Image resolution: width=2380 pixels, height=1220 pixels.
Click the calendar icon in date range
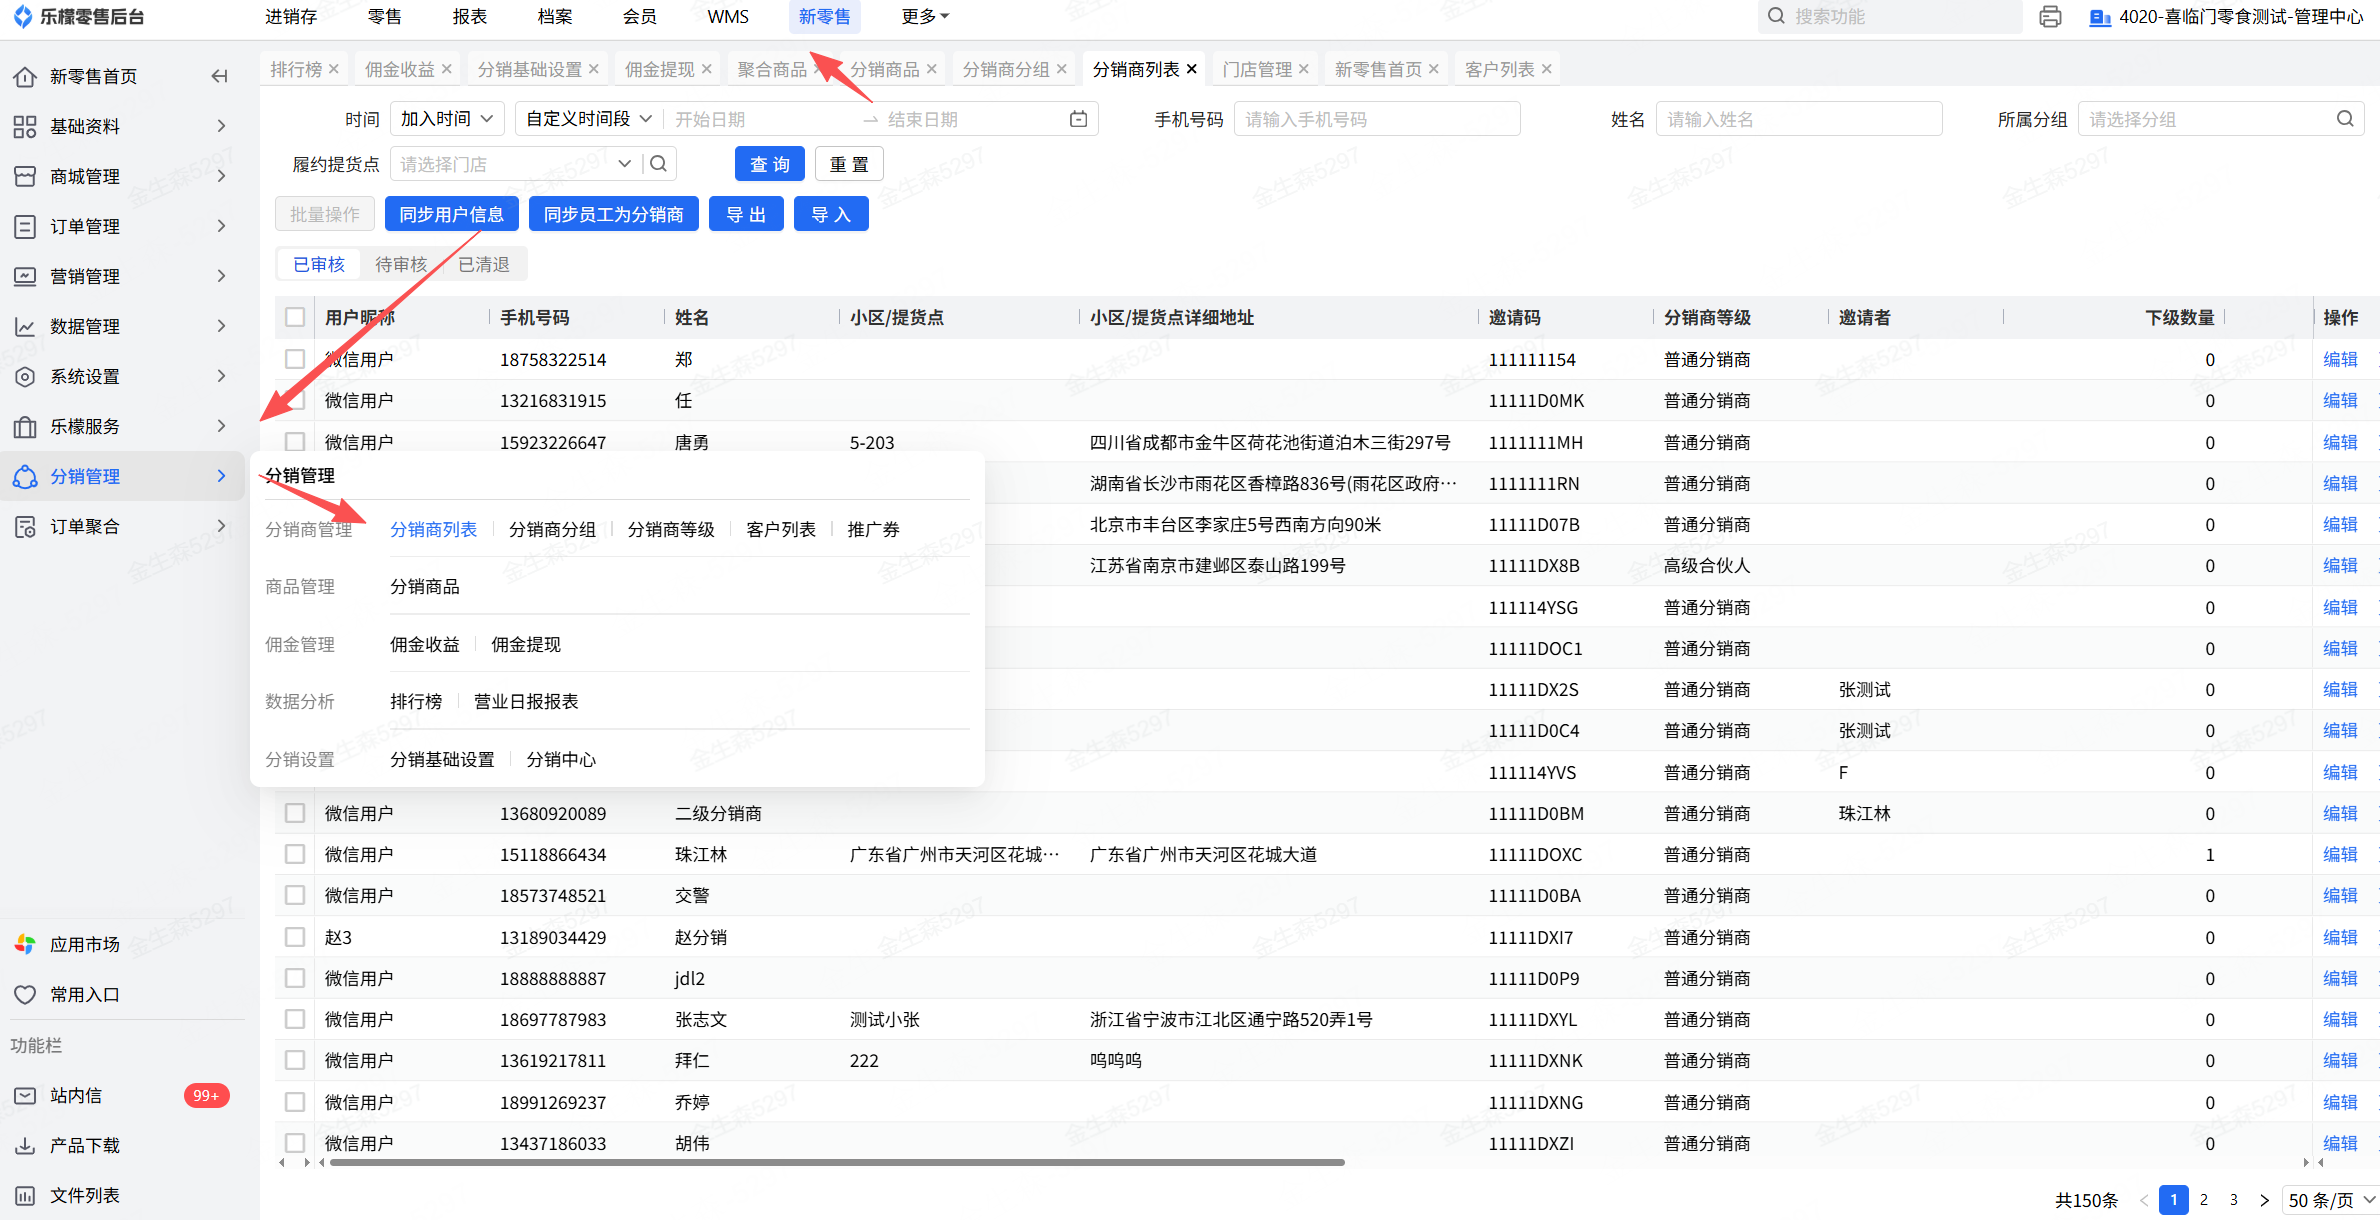point(1078,119)
